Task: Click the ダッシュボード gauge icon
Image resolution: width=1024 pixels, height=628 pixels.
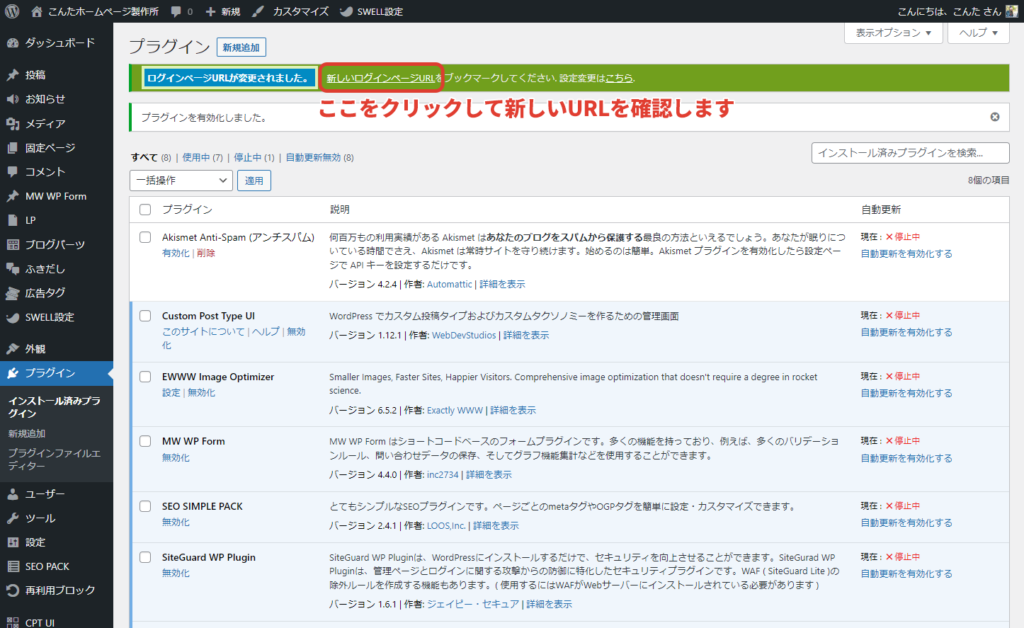Action: click(12, 43)
